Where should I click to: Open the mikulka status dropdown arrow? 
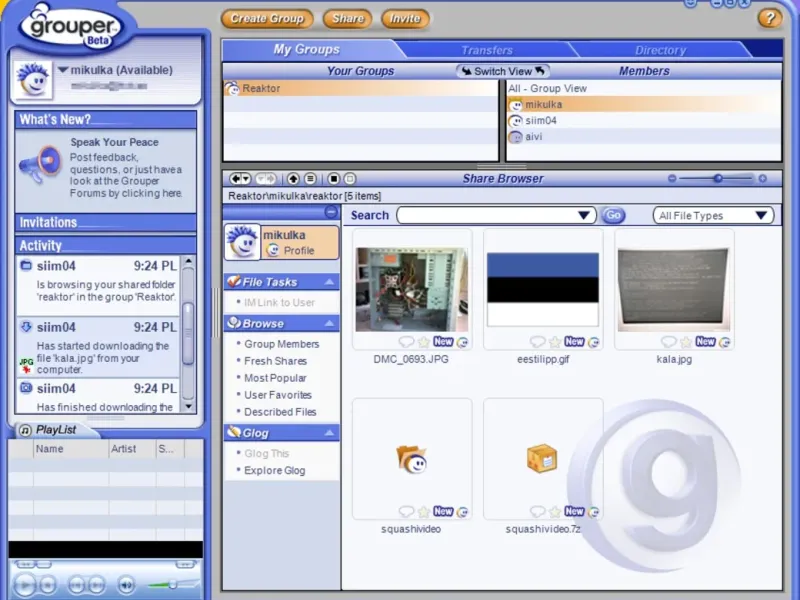pyautogui.click(x=63, y=70)
